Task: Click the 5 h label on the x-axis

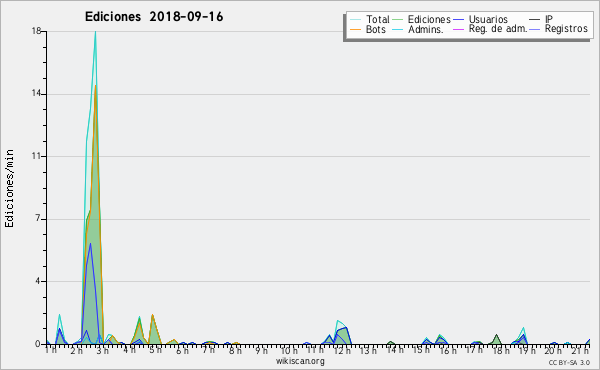Action: (155, 350)
